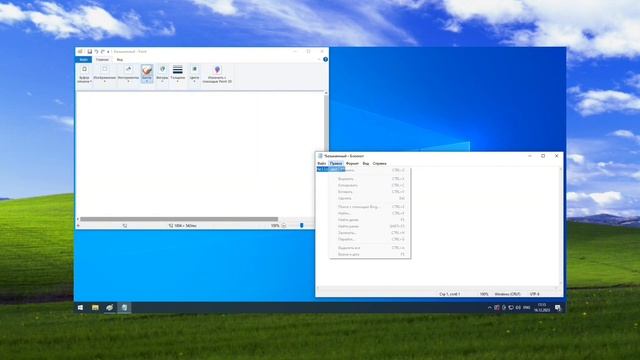Show hidden tray icons with the up chevron
The height and width of the screenshot is (360, 640).
point(489,308)
